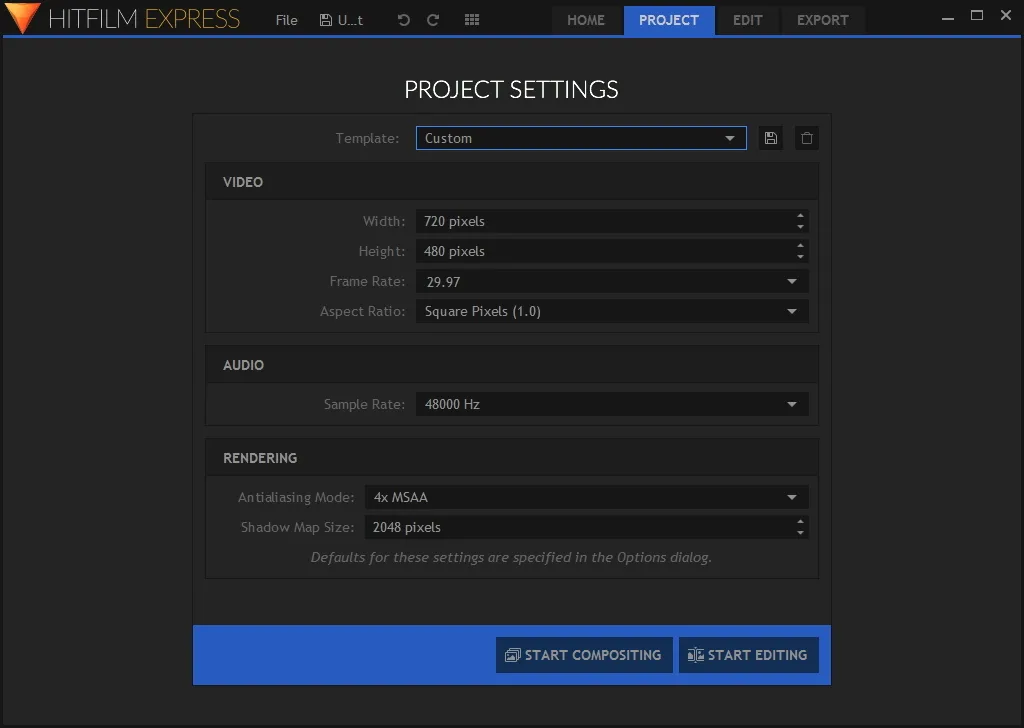Image resolution: width=1024 pixels, height=728 pixels.
Task: Click the START EDITING button
Action: pyautogui.click(x=748, y=655)
